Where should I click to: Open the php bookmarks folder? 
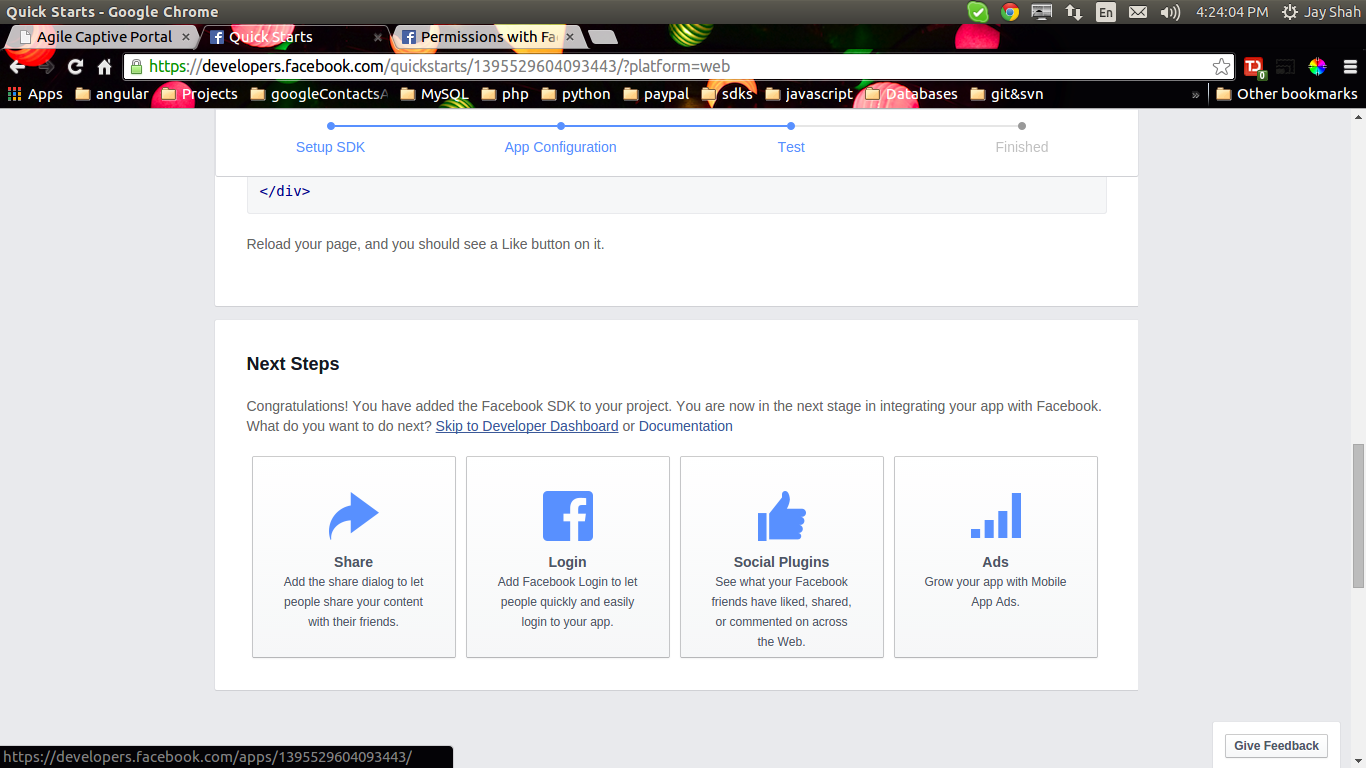click(505, 94)
